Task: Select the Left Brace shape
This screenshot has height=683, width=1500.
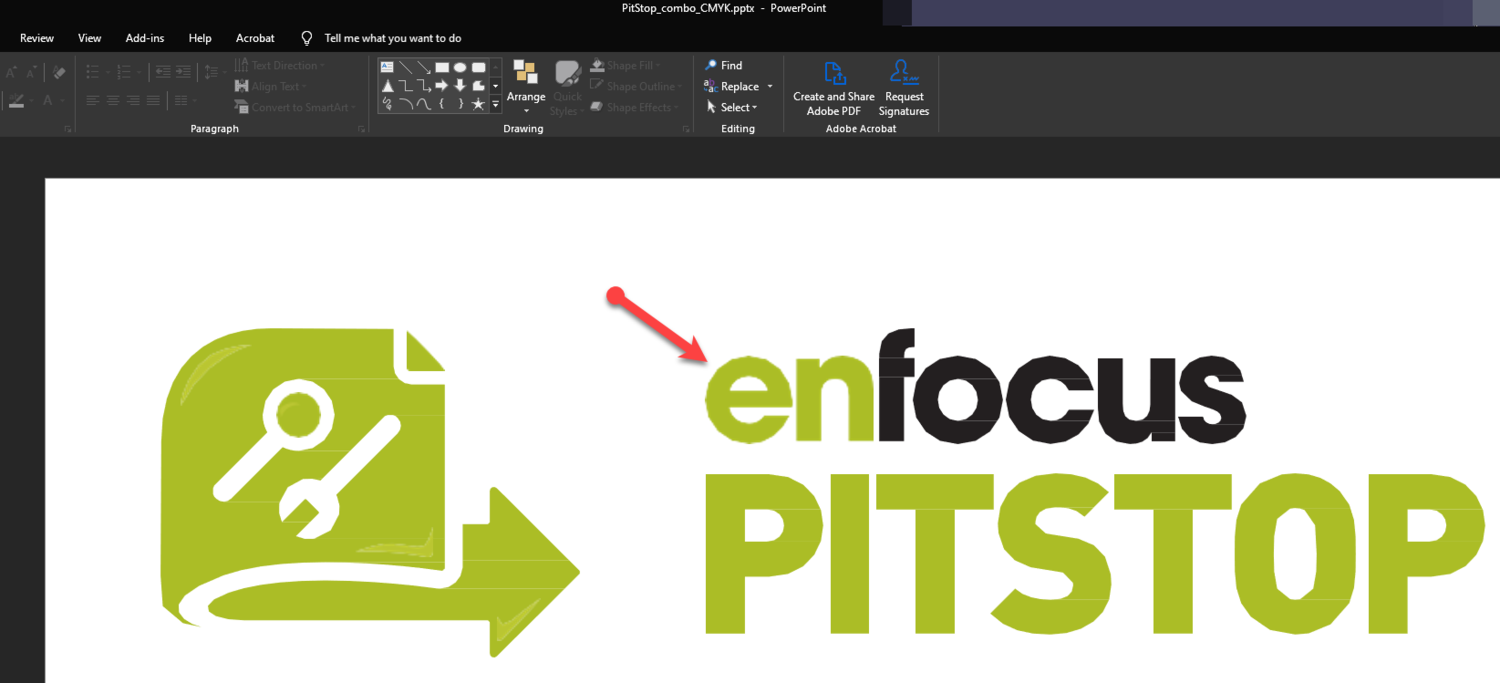Action: click(441, 104)
